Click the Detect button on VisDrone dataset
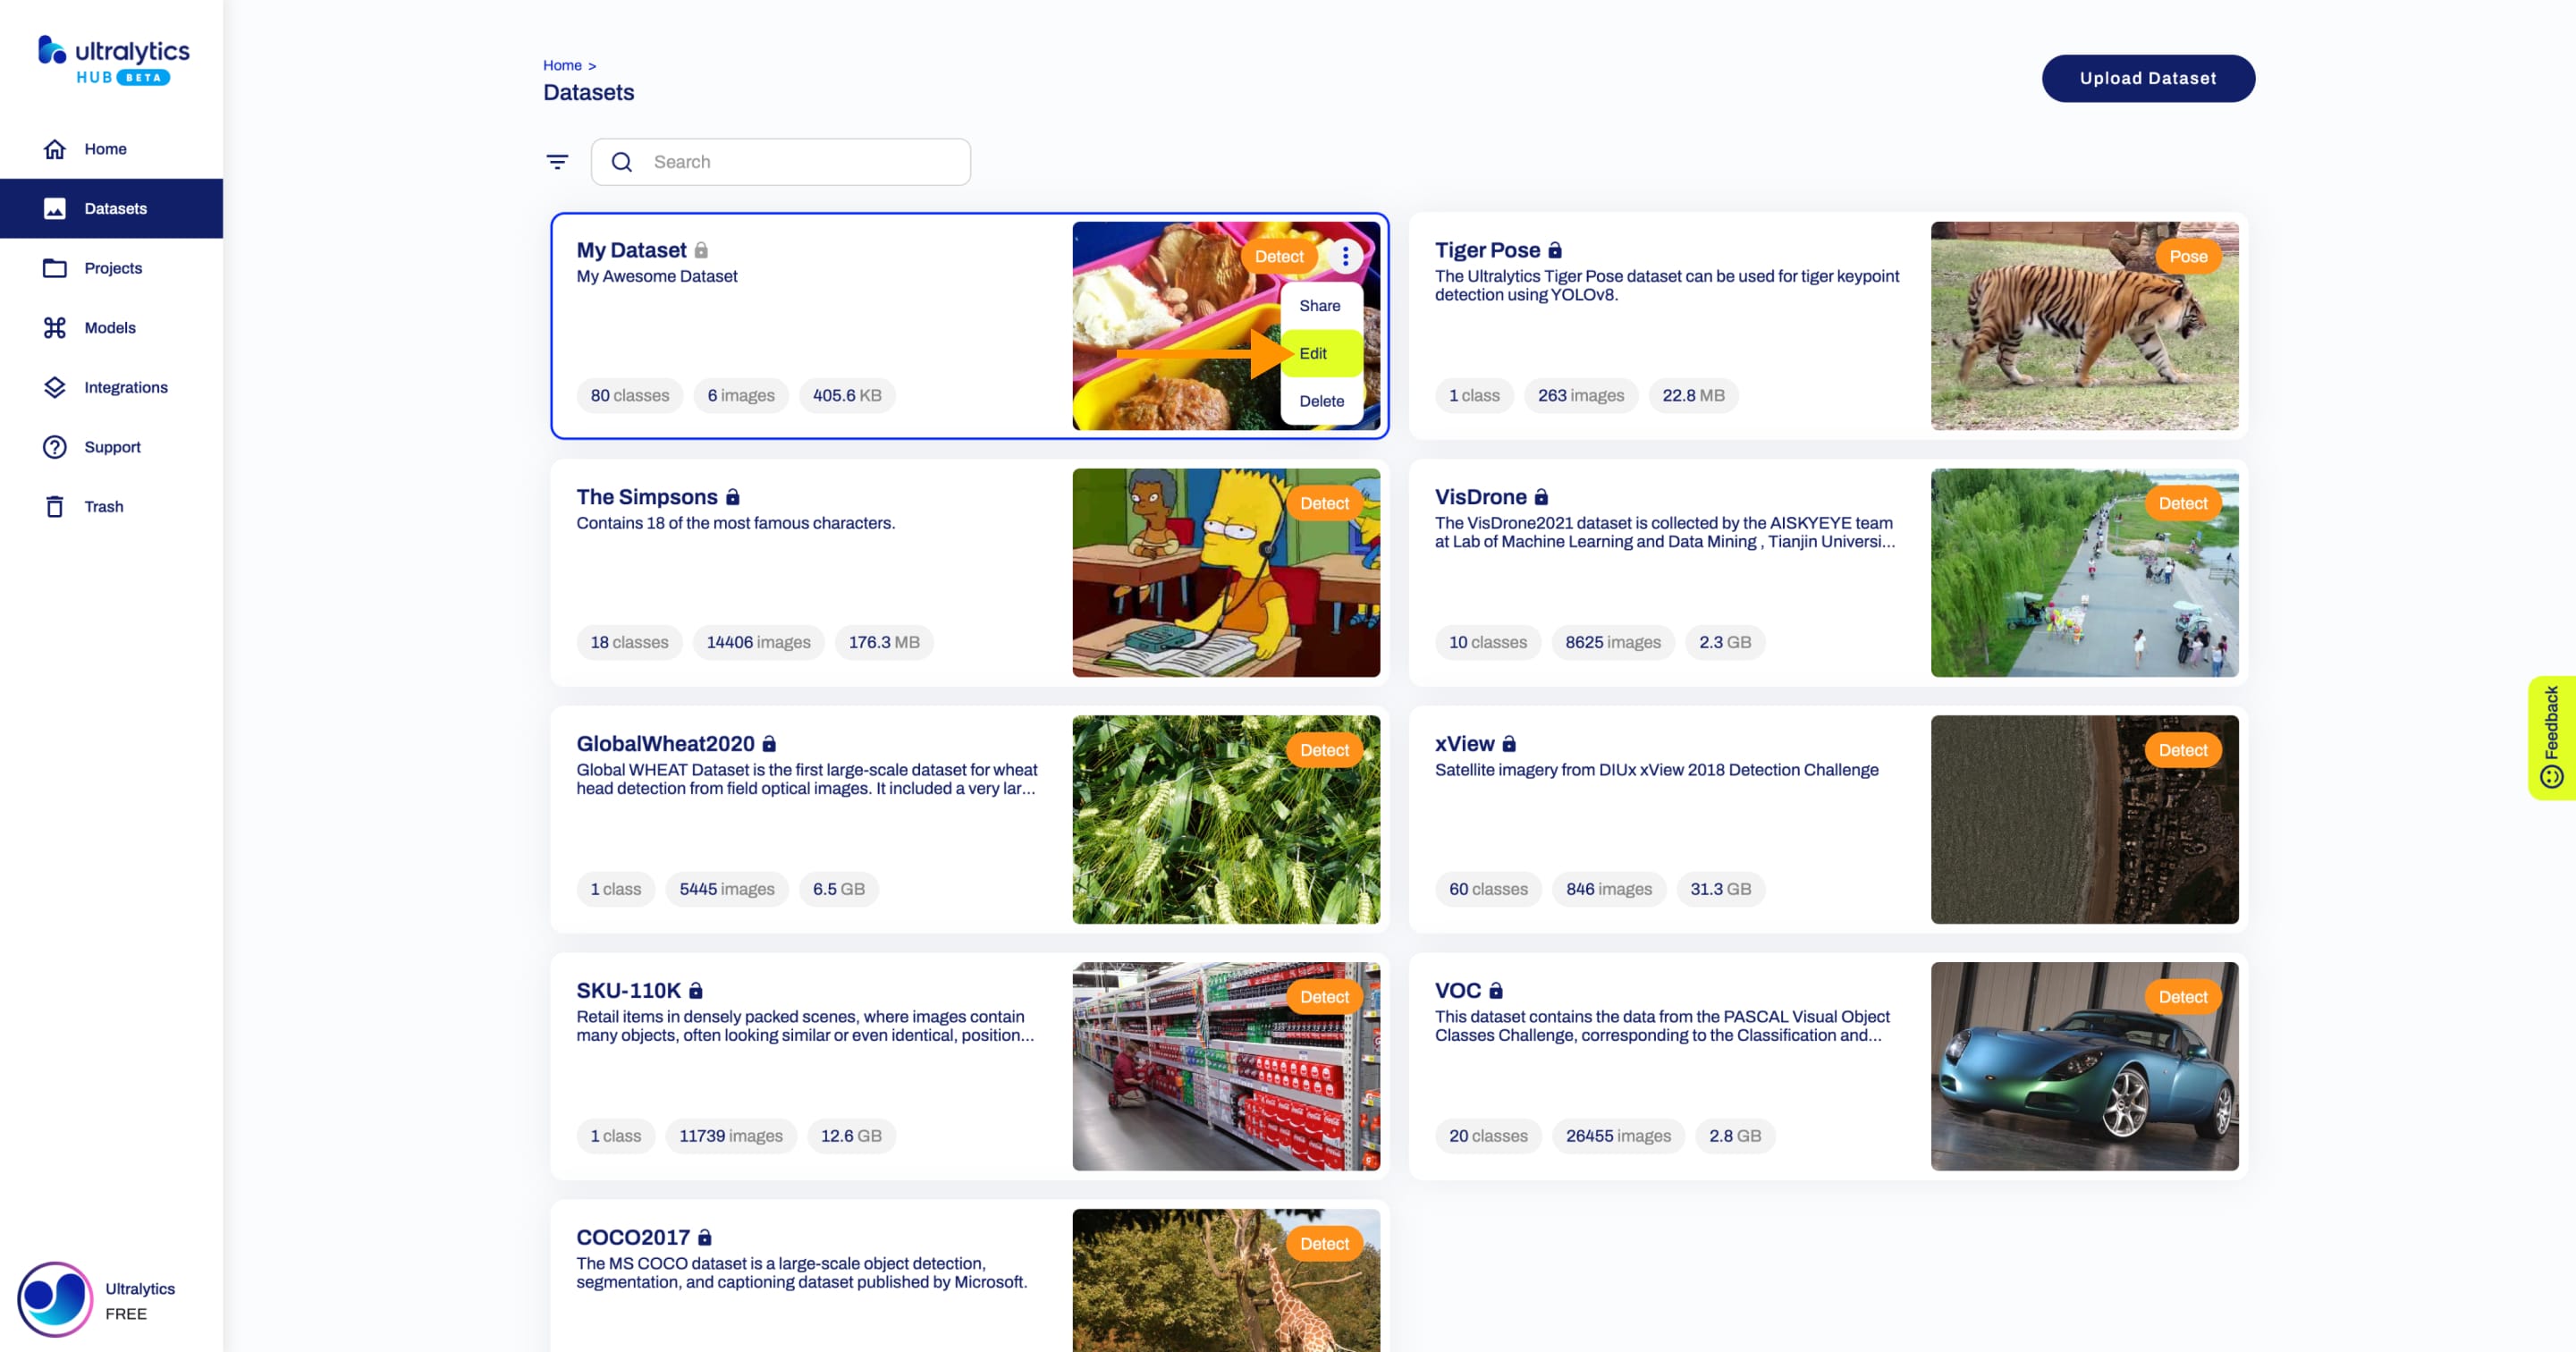 pyautogui.click(x=2183, y=503)
